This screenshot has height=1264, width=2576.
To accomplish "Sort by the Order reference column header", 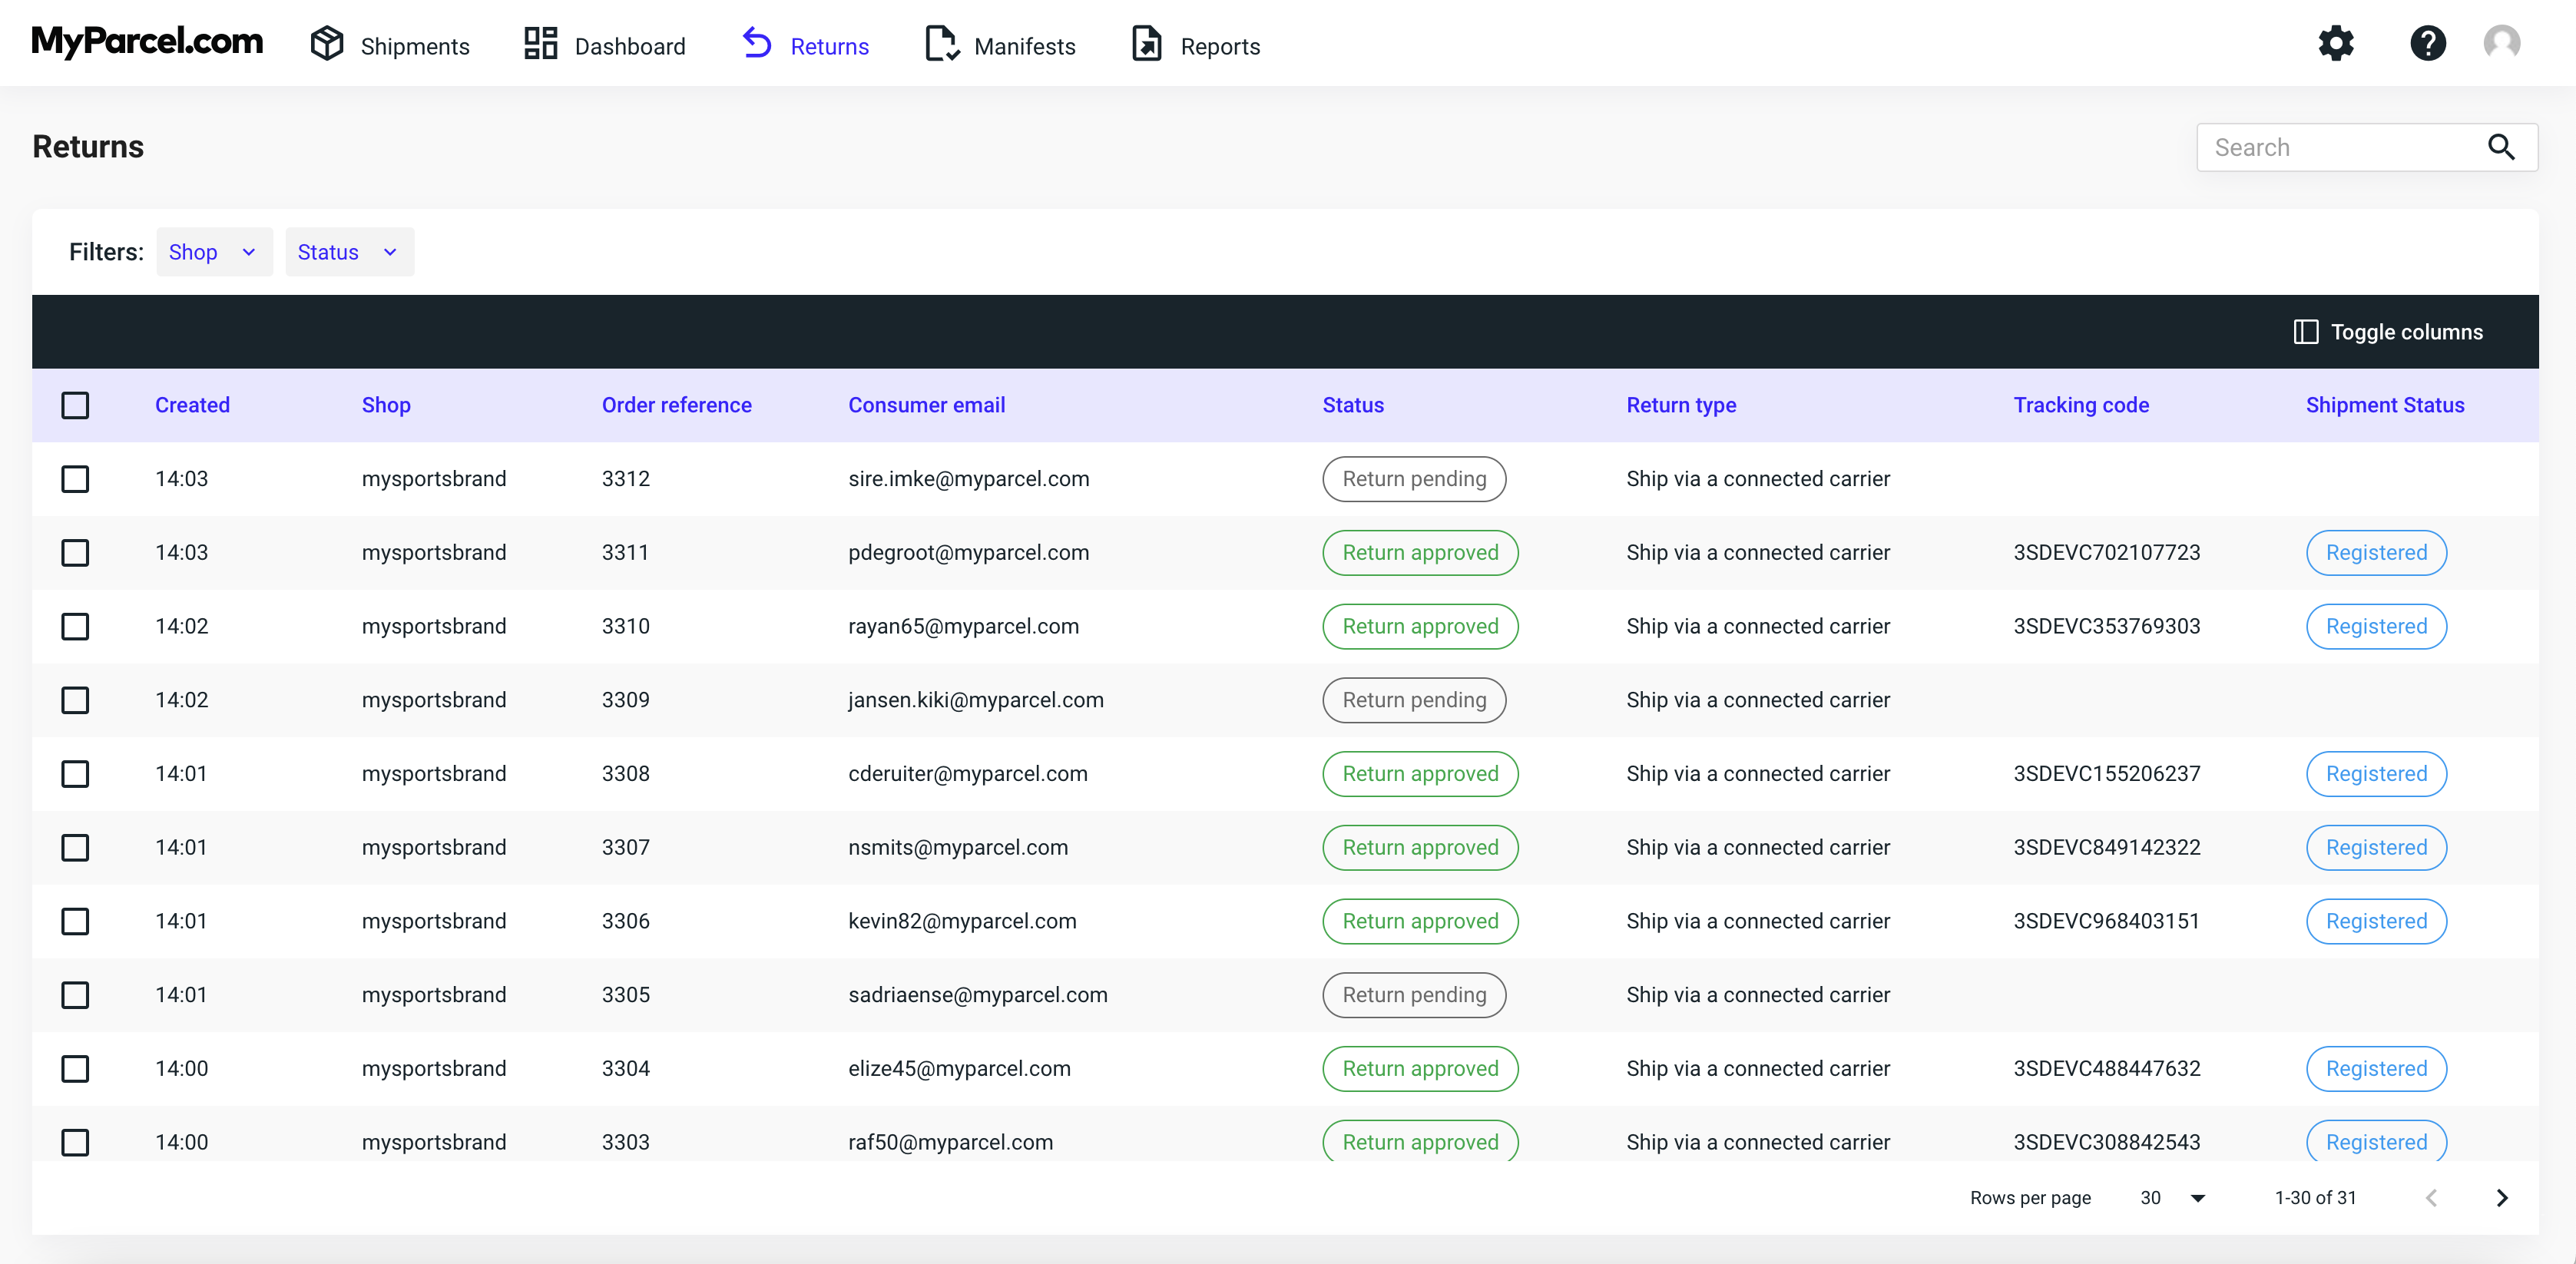I will tap(676, 405).
